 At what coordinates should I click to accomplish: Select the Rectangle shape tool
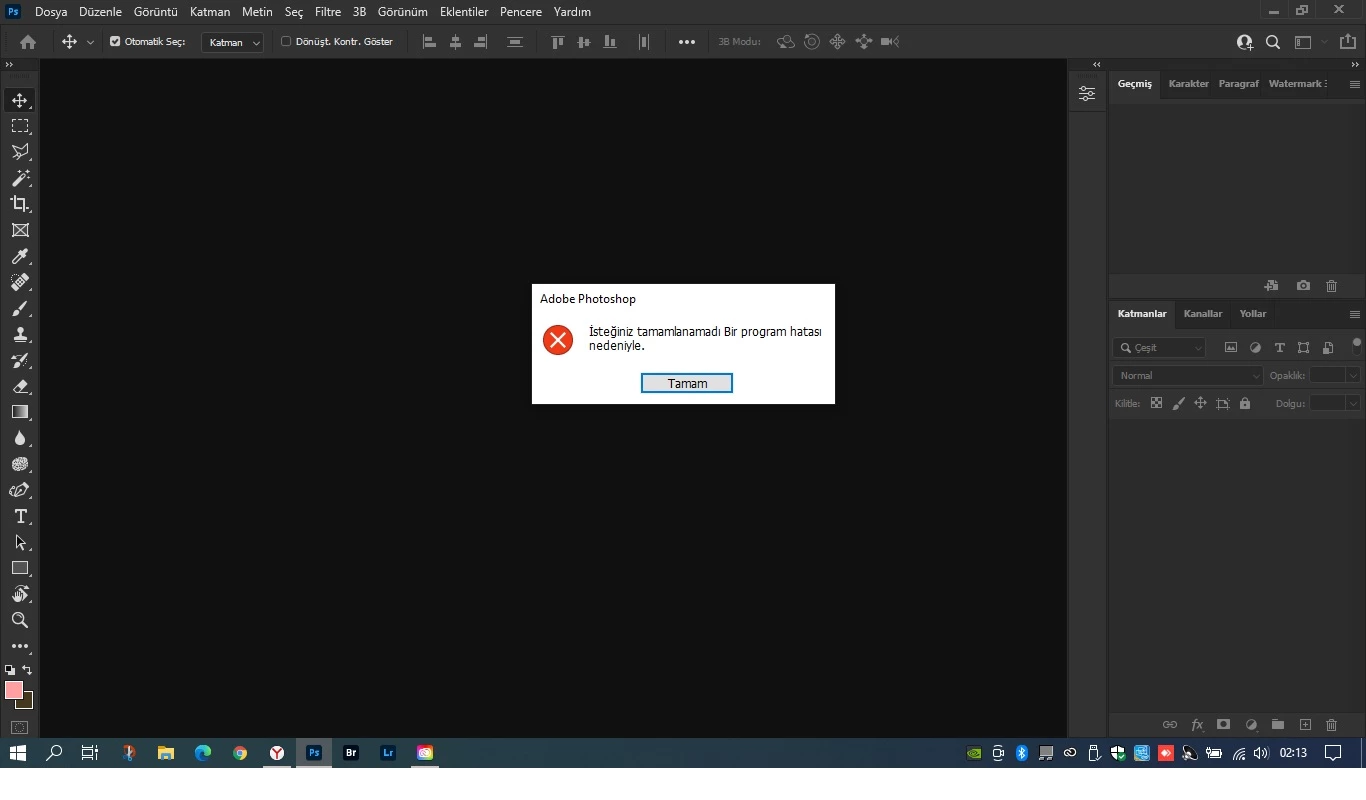point(20,568)
